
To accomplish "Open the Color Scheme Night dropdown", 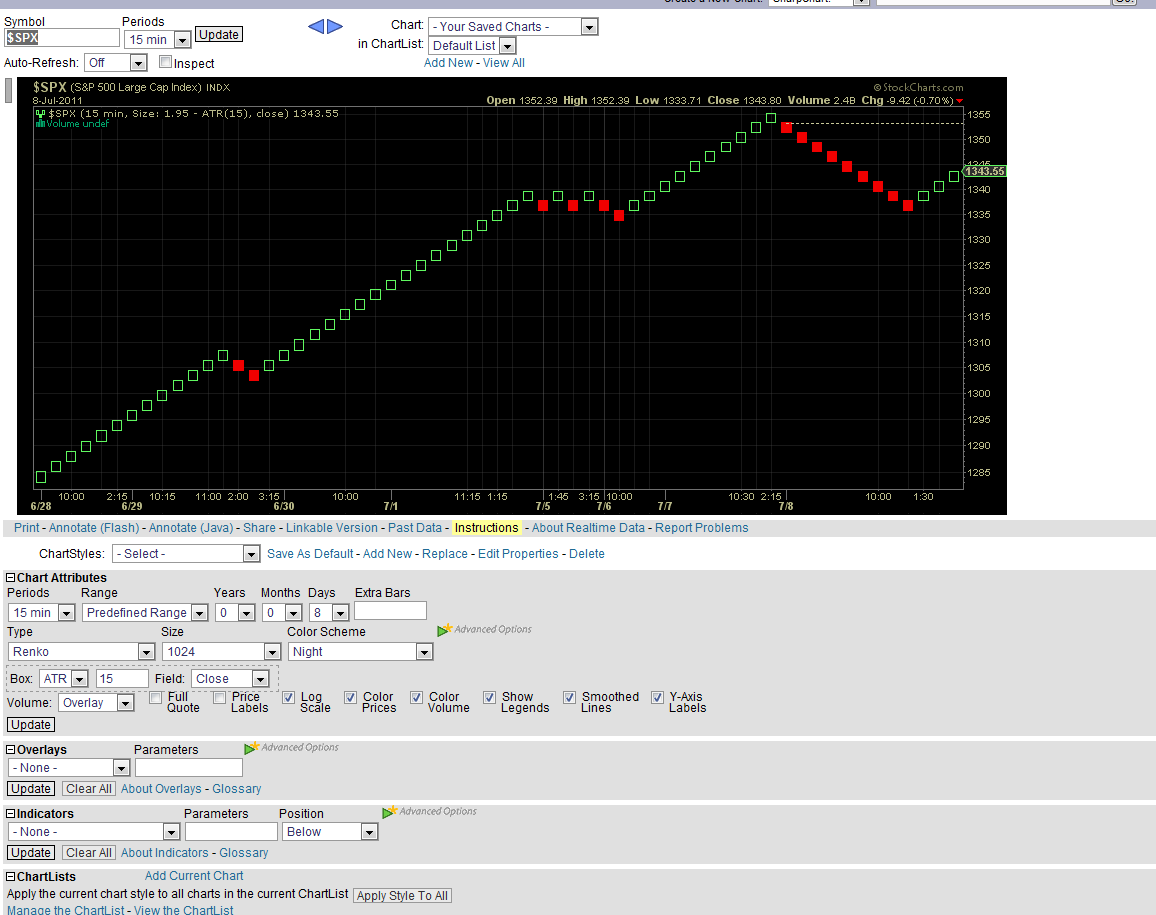I will point(361,652).
